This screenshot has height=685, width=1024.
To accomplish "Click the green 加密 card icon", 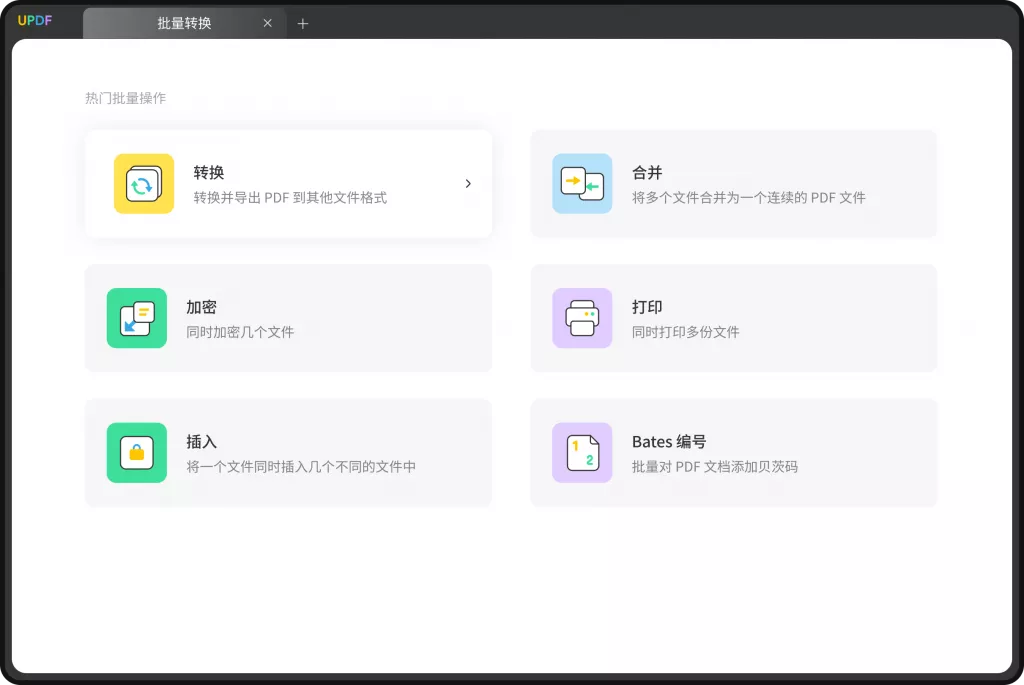I will coord(136,318).
